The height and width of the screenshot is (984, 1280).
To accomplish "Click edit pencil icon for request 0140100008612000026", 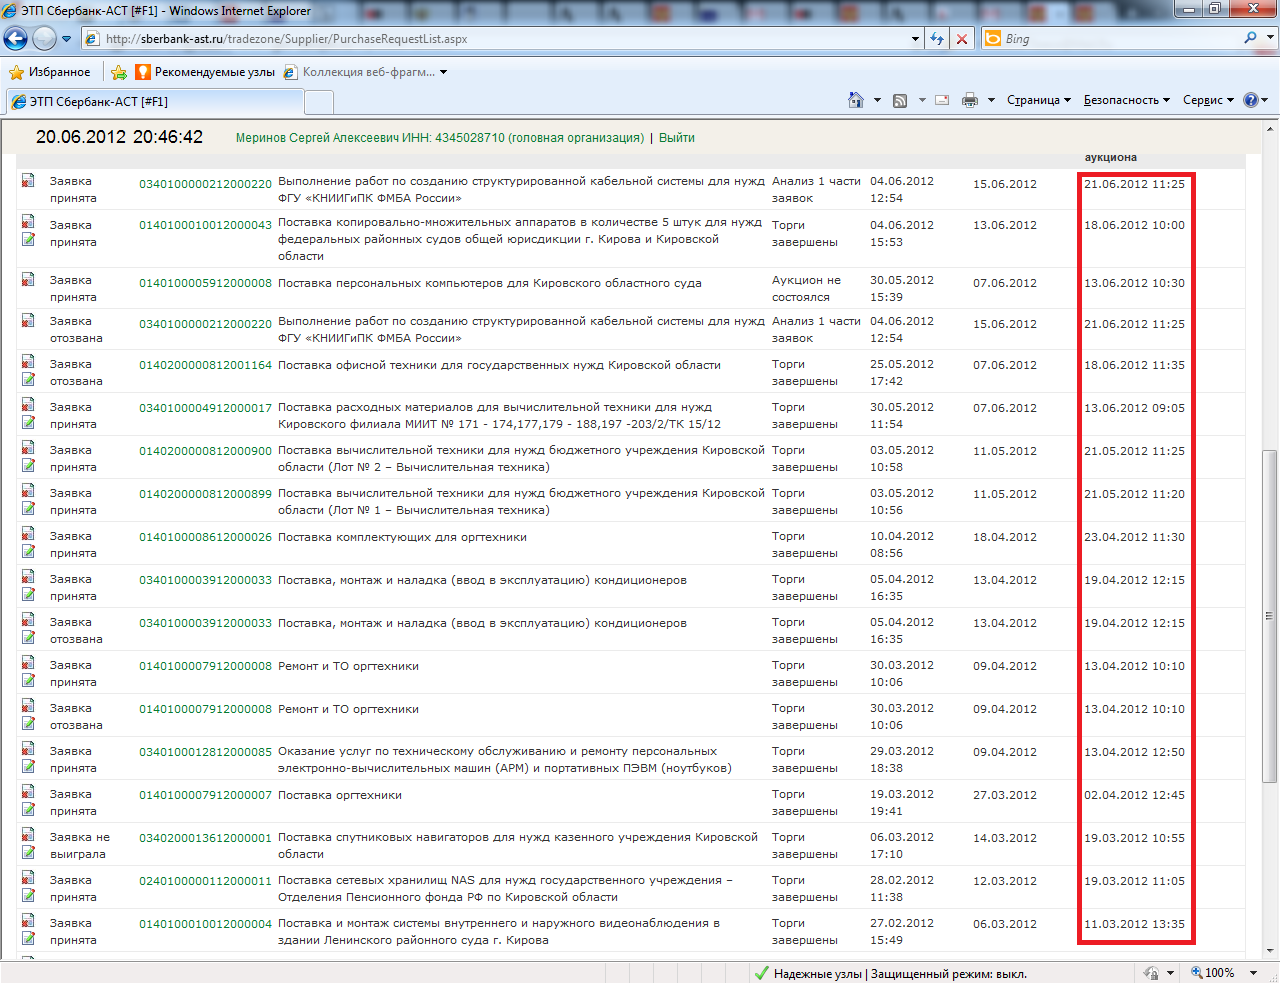I will tap(28, 552).
